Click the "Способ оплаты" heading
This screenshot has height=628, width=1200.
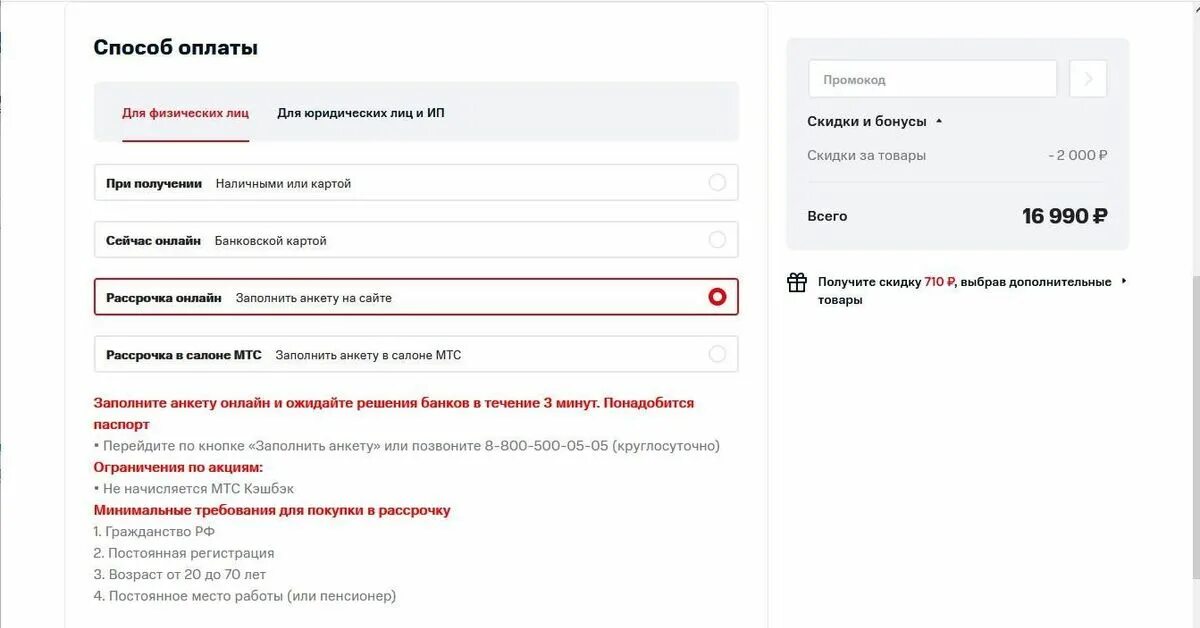tap(175, 47)
